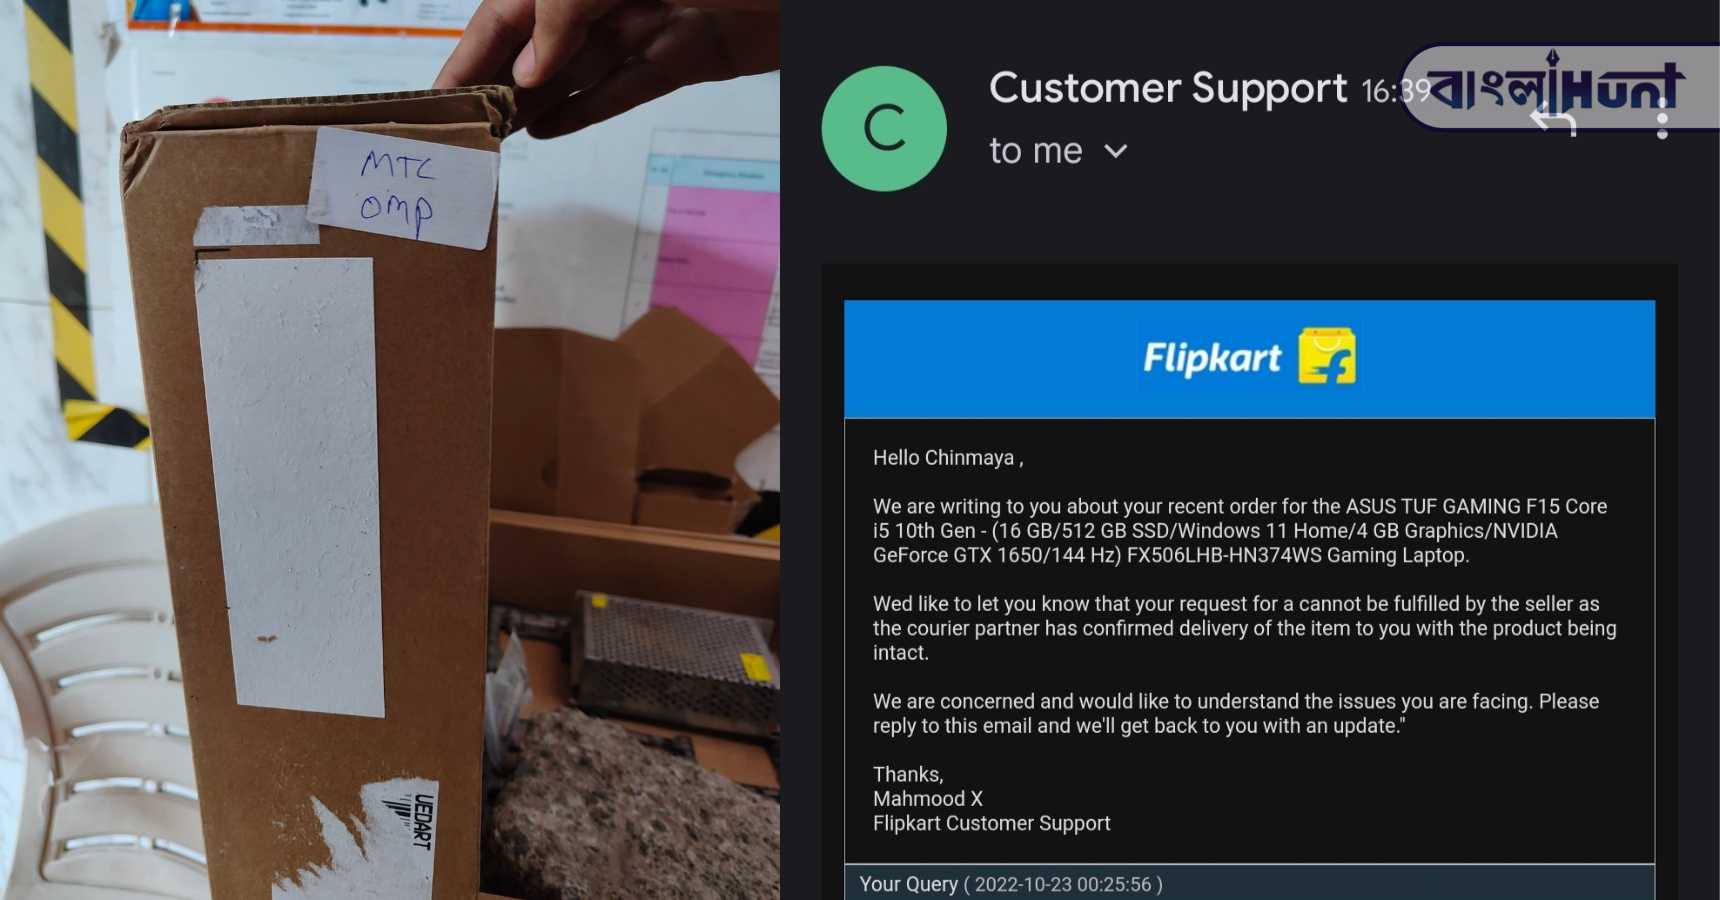Open the three-dot more options menu
This screenshot has height=900, width=1720.
pyautogui.click(x=1662, y=120)
